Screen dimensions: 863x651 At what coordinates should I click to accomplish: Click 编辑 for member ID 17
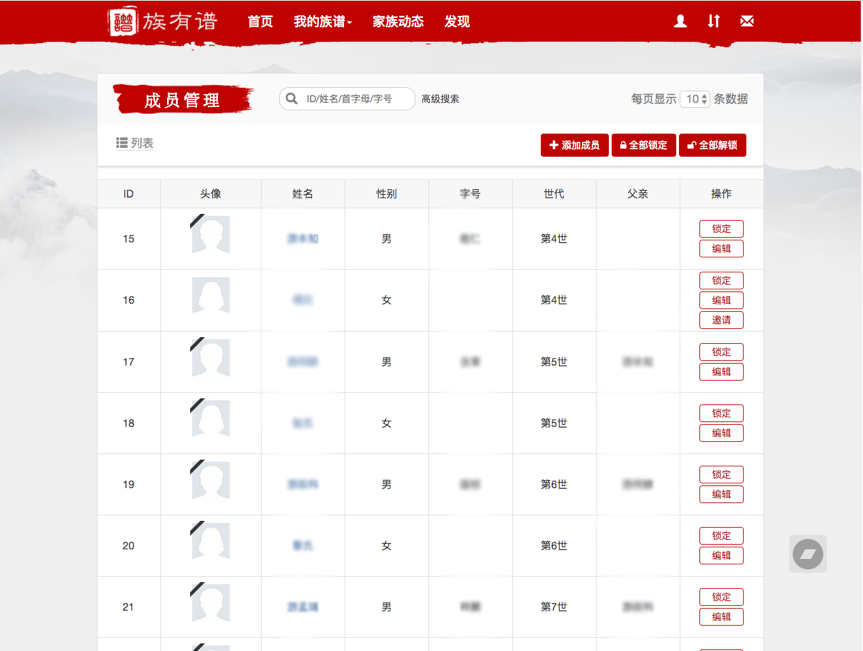pos(722,371)
